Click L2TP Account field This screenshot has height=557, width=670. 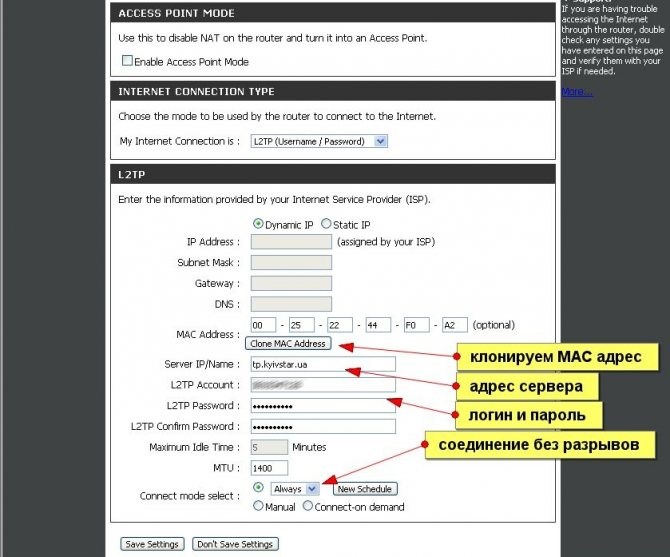click(x=323, y=385)
